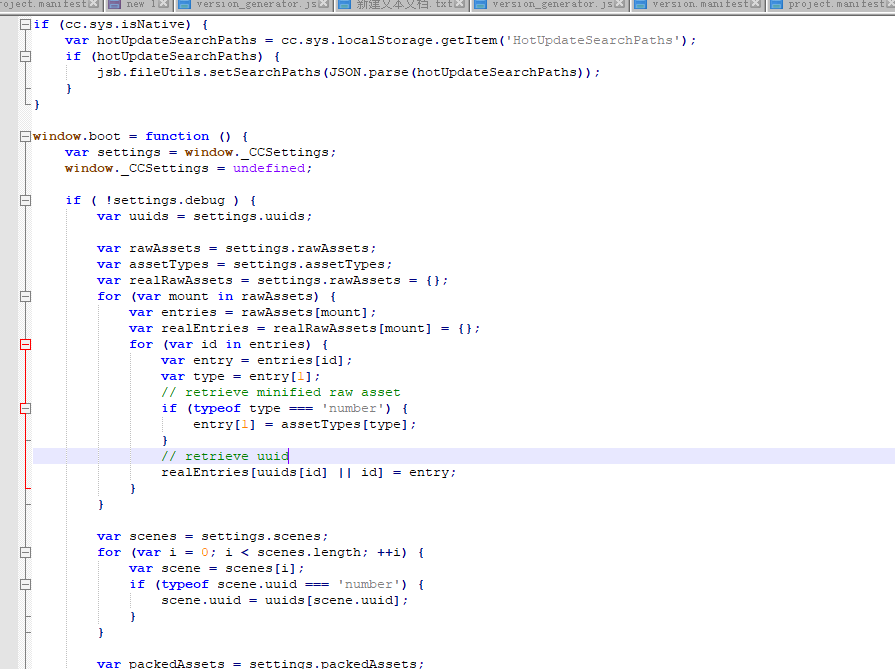Click 'var packedAssets = settings.packedAssets;' line
Screen dimensions: 895x669
[260, 663]
